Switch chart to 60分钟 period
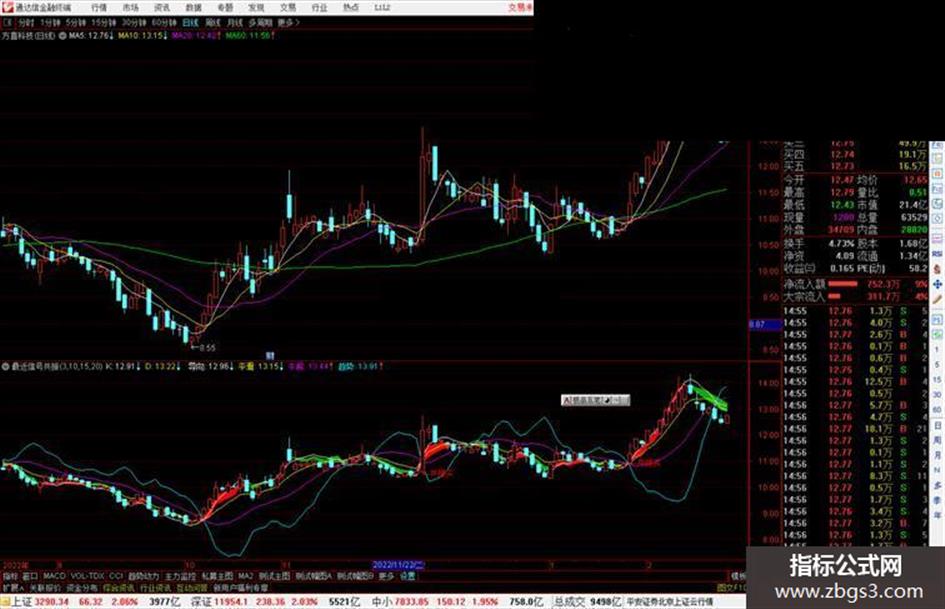The height and width of the screenshot is (609, 945). tap(164, 23)
